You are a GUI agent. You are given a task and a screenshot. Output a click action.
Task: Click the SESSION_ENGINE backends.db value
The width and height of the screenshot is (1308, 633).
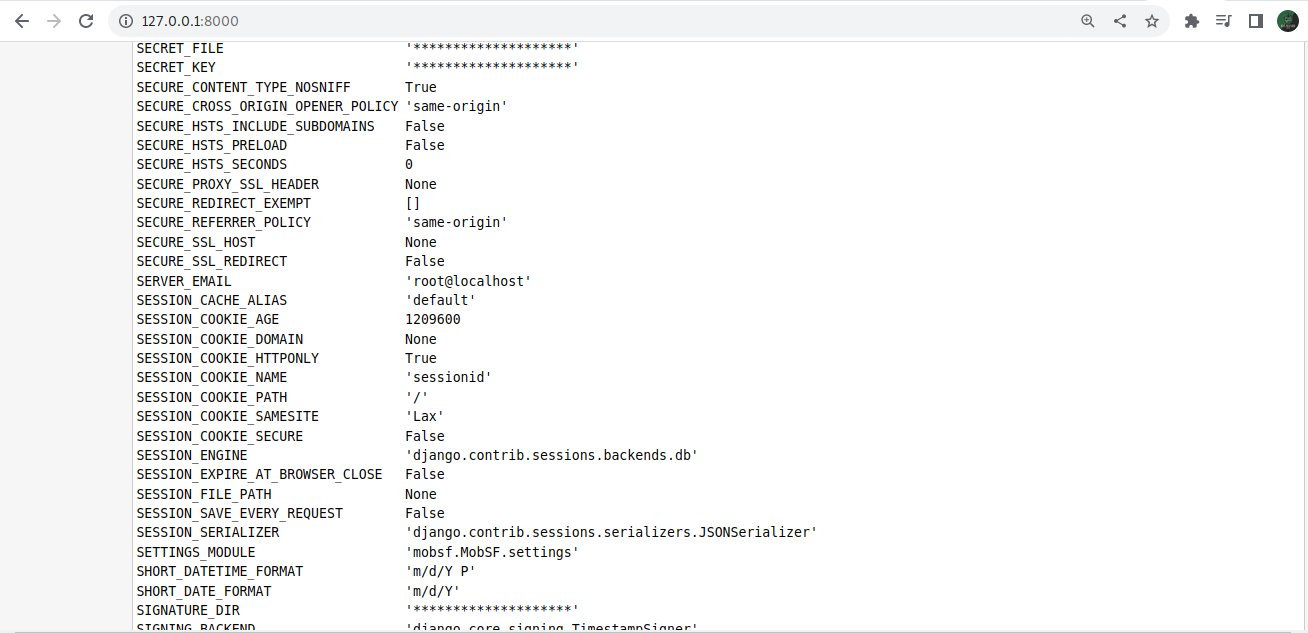click(x=551, y=455)
